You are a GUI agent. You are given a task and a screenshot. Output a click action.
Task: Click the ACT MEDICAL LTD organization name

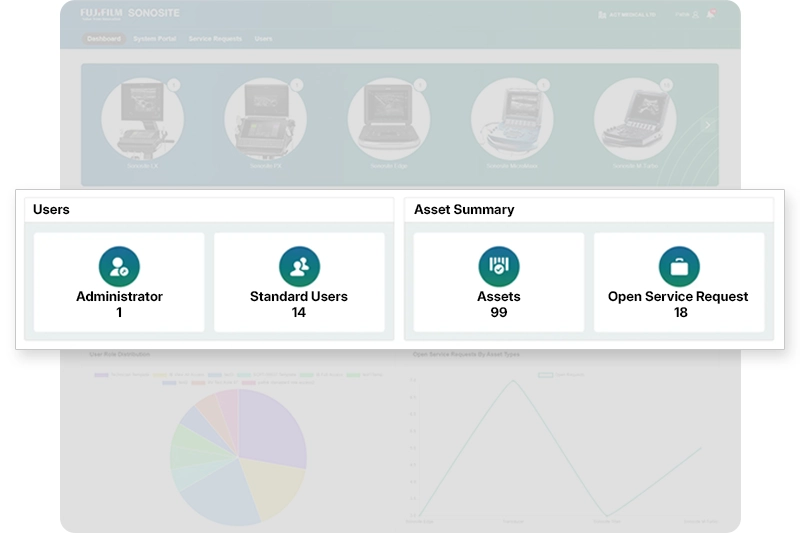click(633, 15)
